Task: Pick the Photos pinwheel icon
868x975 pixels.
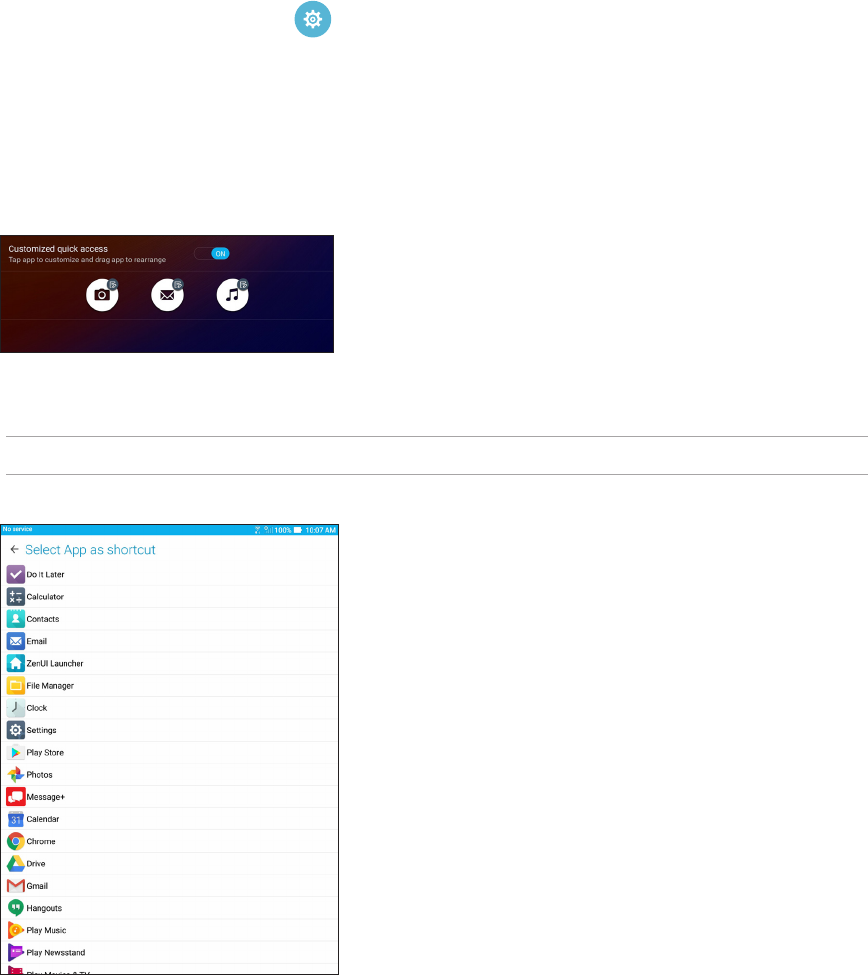Action: (16, 775)
